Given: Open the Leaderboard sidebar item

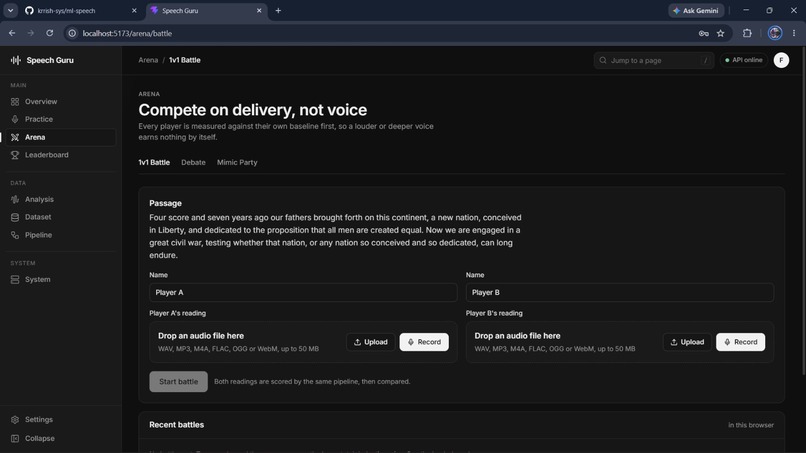Looking at the screenshot, I should (61, 155).
